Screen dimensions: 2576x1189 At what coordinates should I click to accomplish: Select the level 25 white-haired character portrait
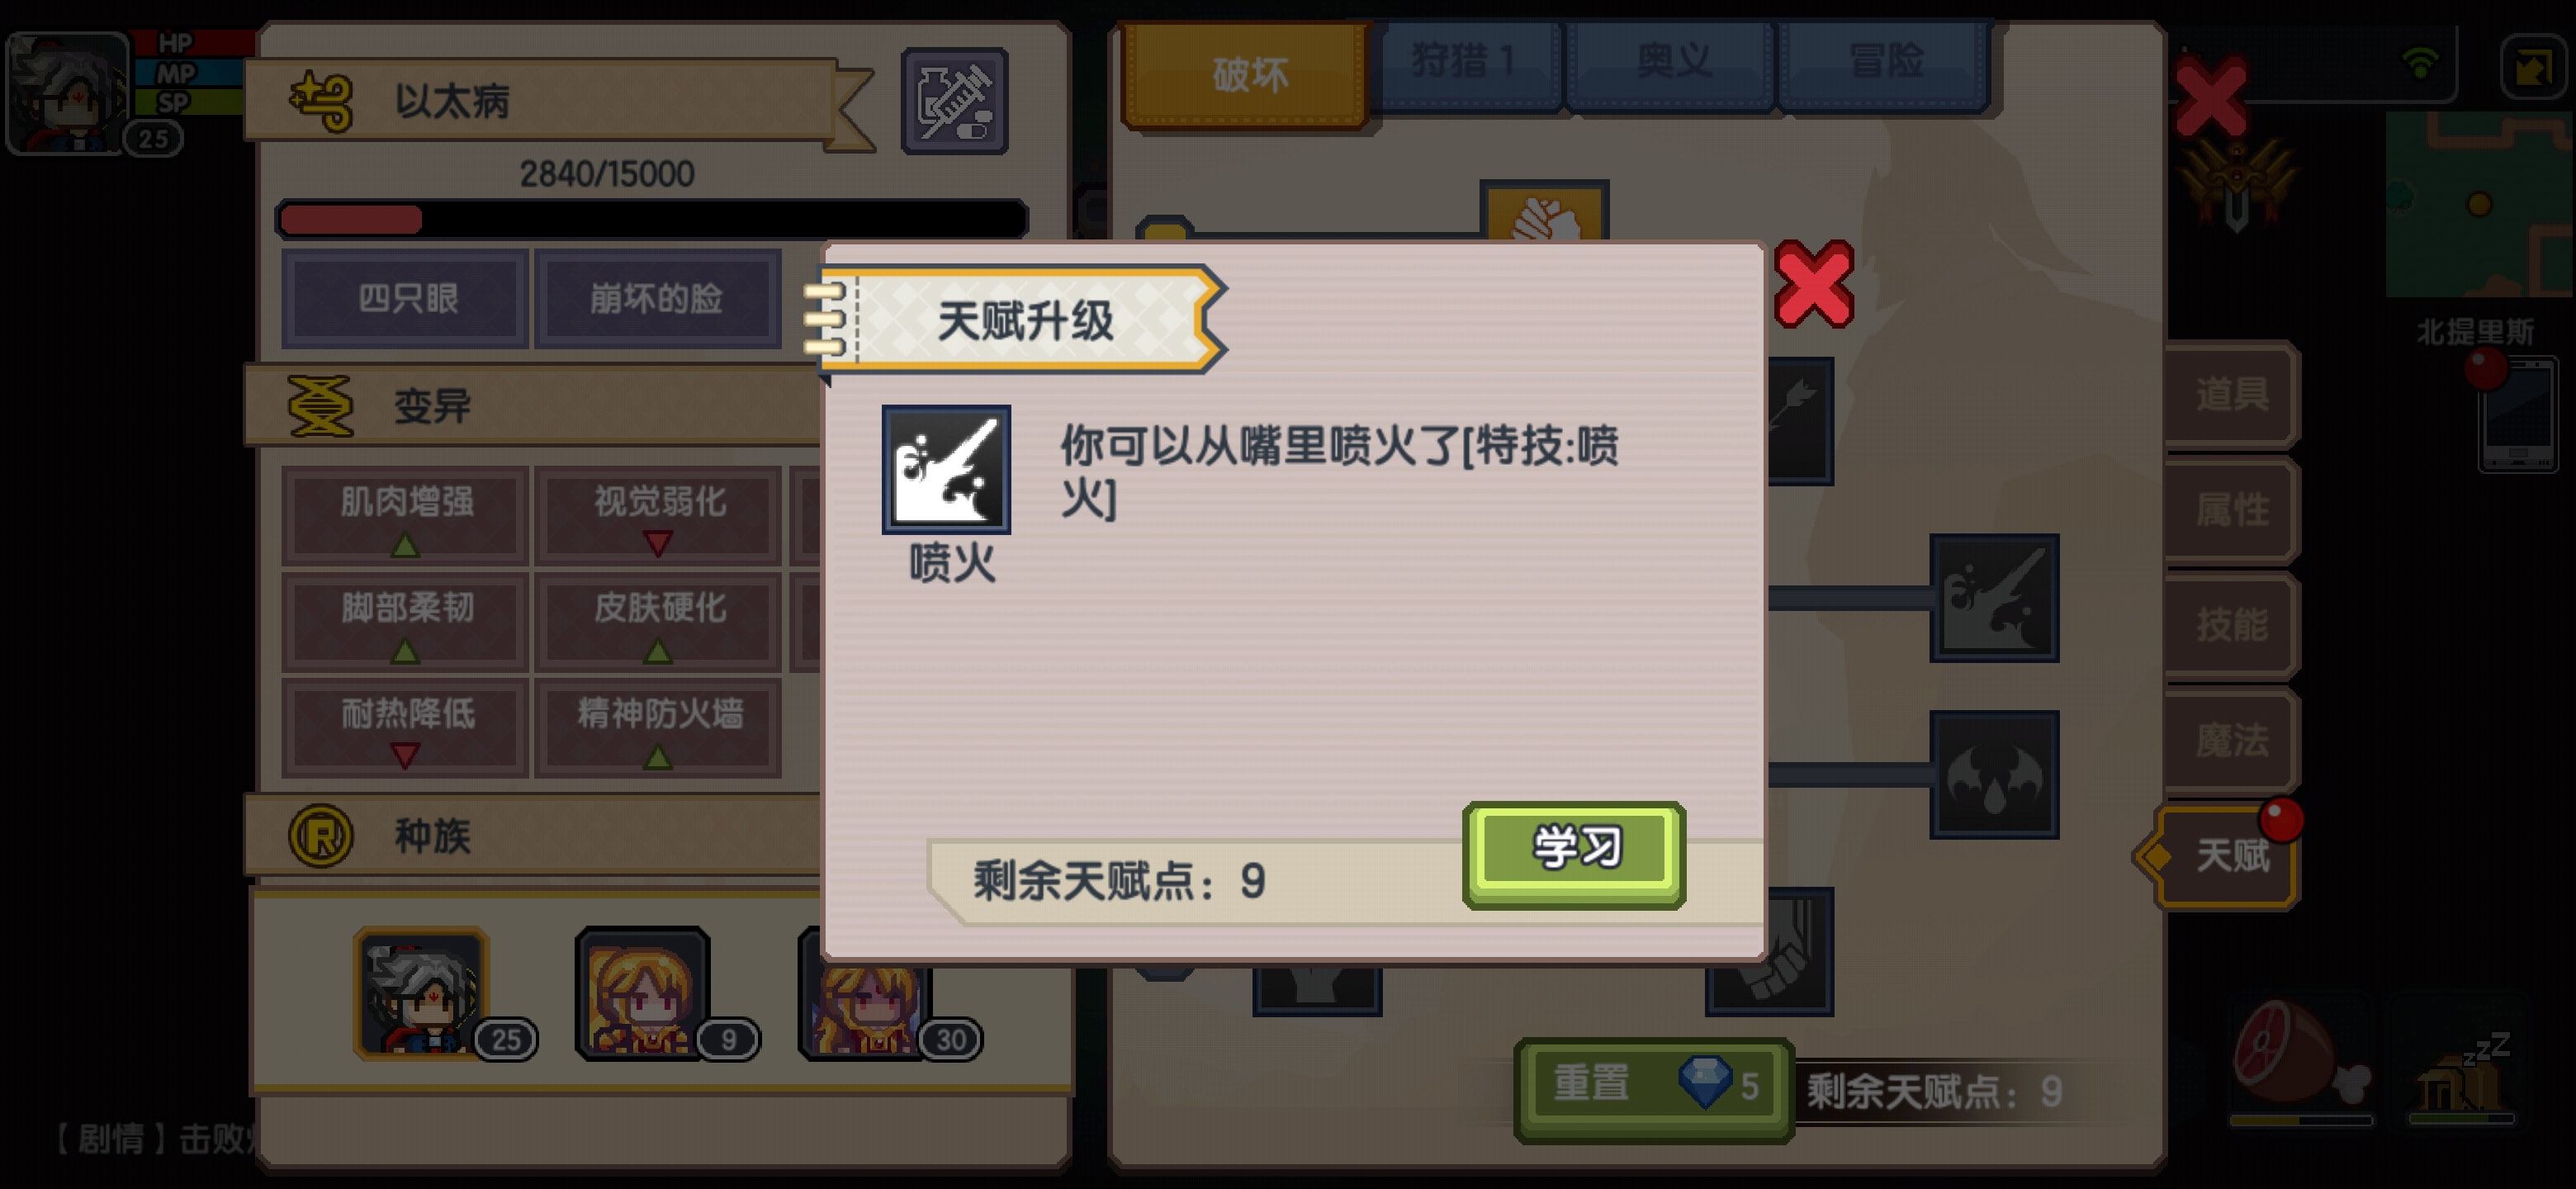(421, 994)
